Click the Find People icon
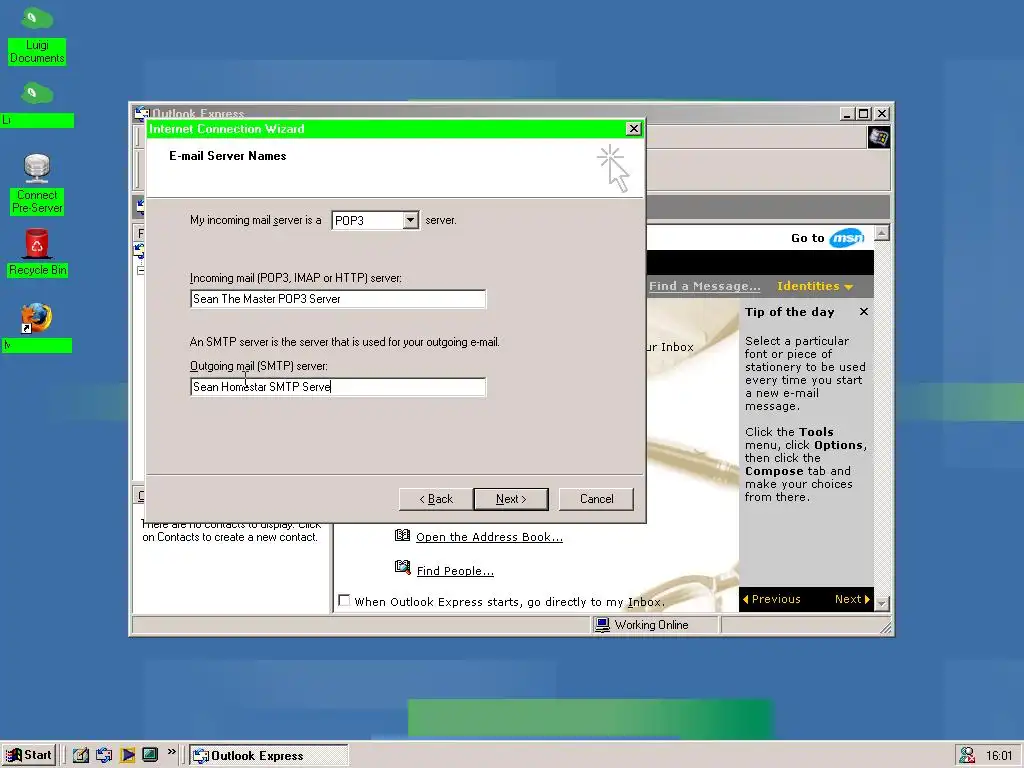The image size is (1024, 768). click(402, 567)
